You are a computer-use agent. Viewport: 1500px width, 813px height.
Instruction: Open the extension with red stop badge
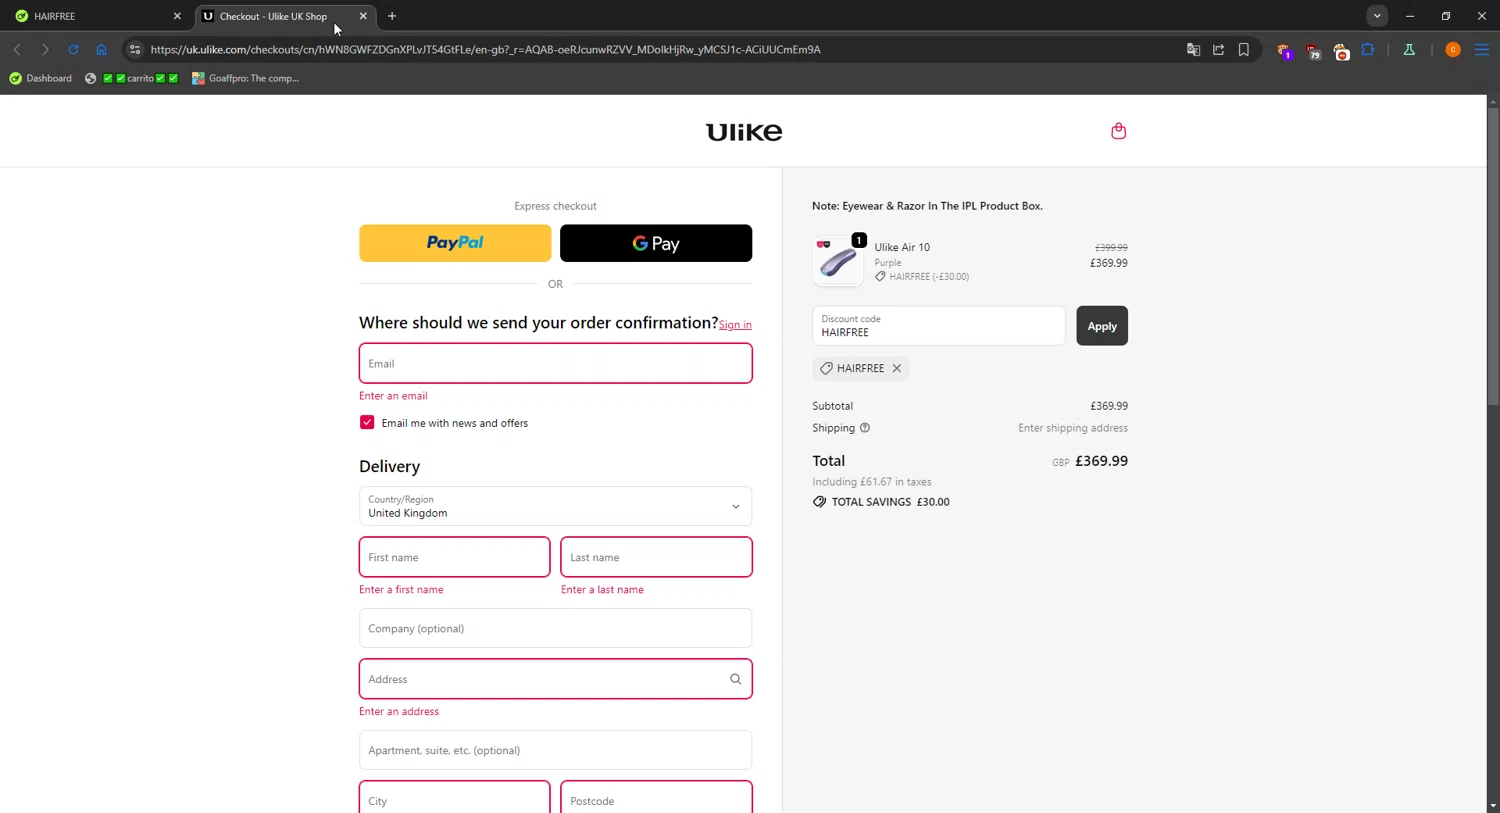point(1341,50)
